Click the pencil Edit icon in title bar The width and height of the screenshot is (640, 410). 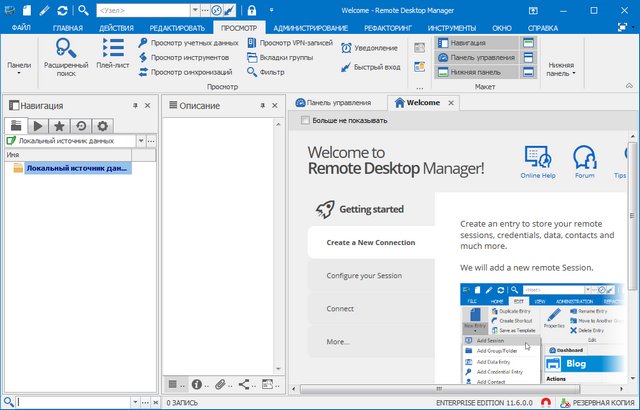(44, 10)
